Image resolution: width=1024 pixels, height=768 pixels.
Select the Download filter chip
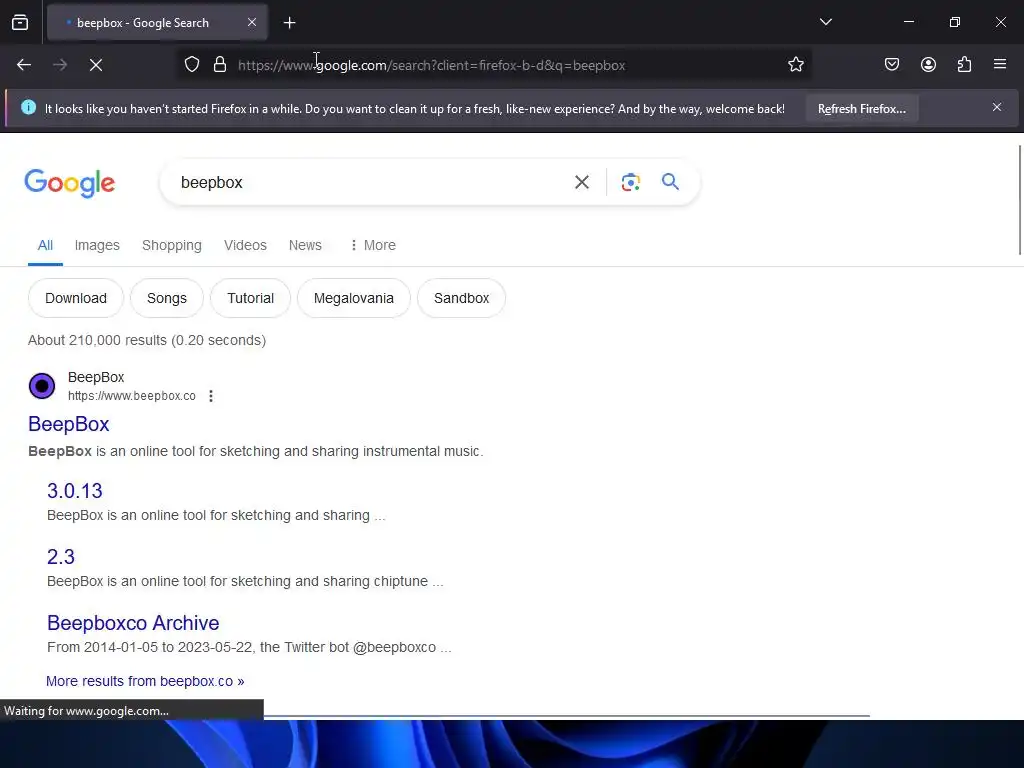pos(76,298)
